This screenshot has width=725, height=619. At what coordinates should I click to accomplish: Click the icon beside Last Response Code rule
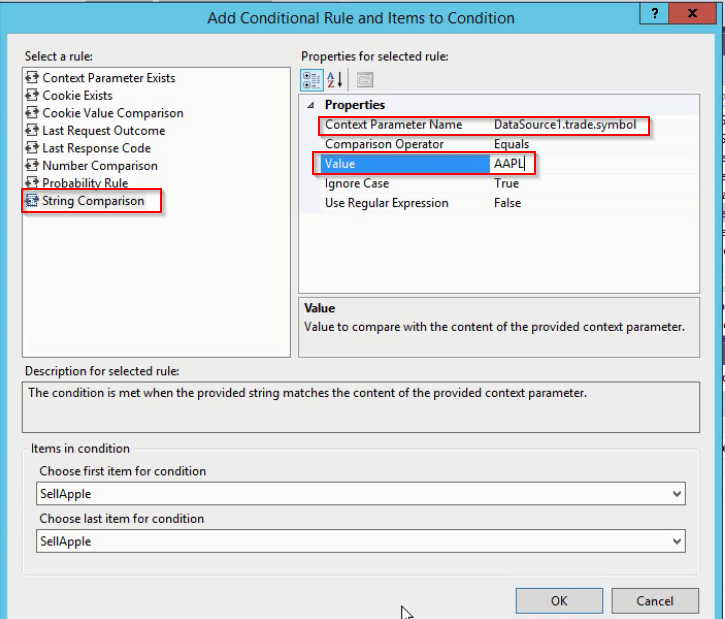click(31, 148)
